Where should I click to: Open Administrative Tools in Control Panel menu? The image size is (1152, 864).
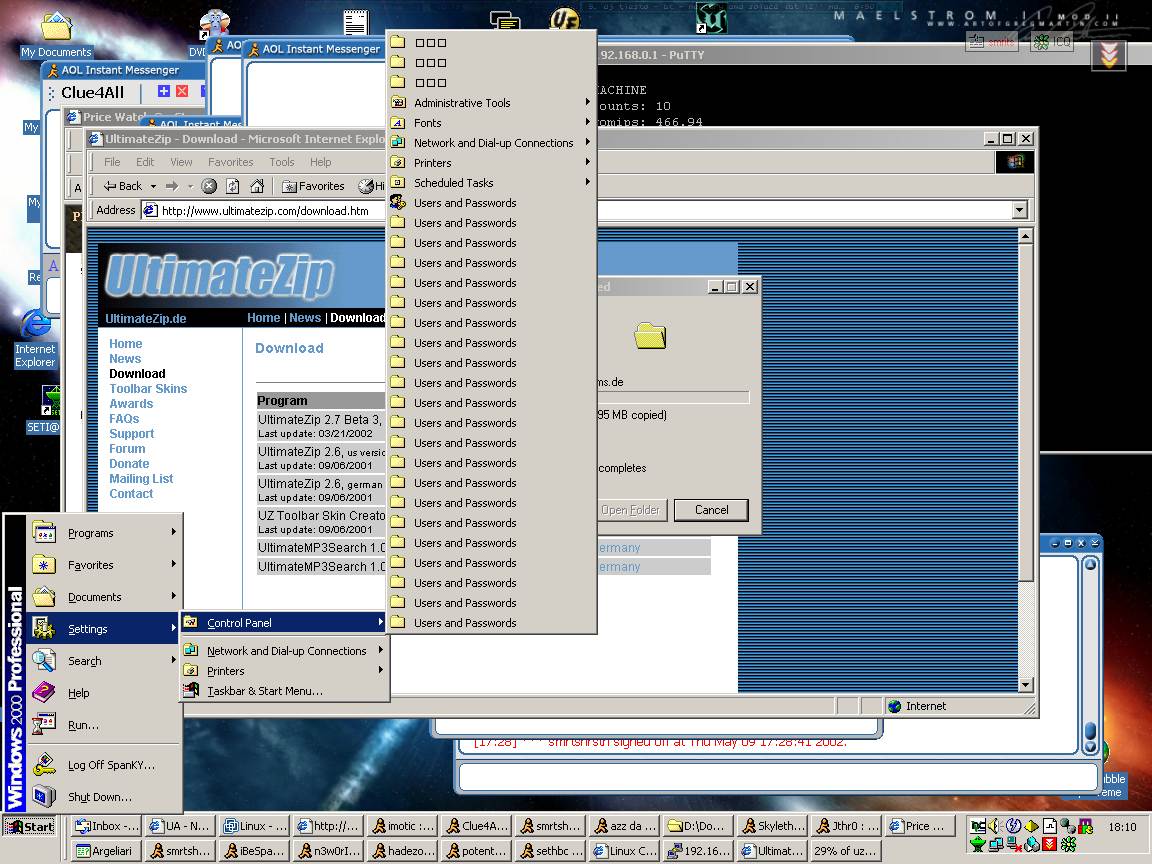pos(462,103)
